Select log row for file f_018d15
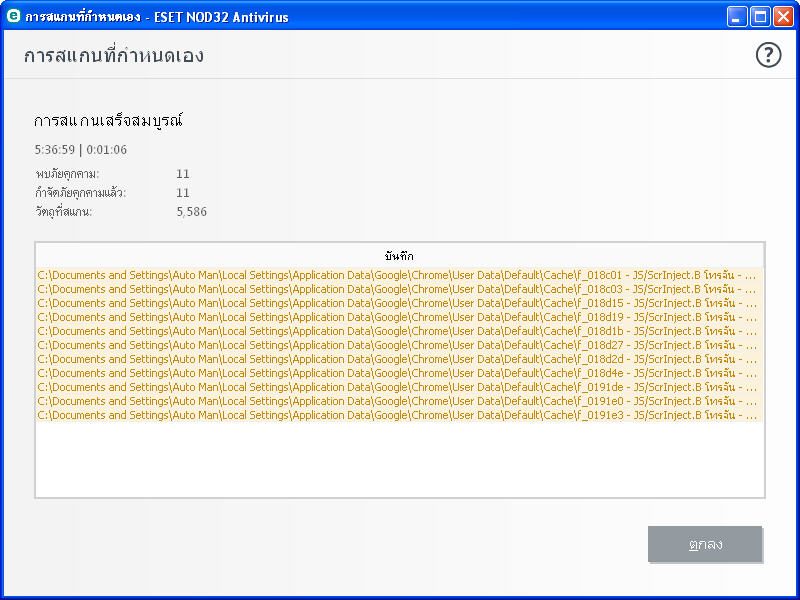Image resolution: width=800 pixels, height=600 pixels. click(399, 303)
